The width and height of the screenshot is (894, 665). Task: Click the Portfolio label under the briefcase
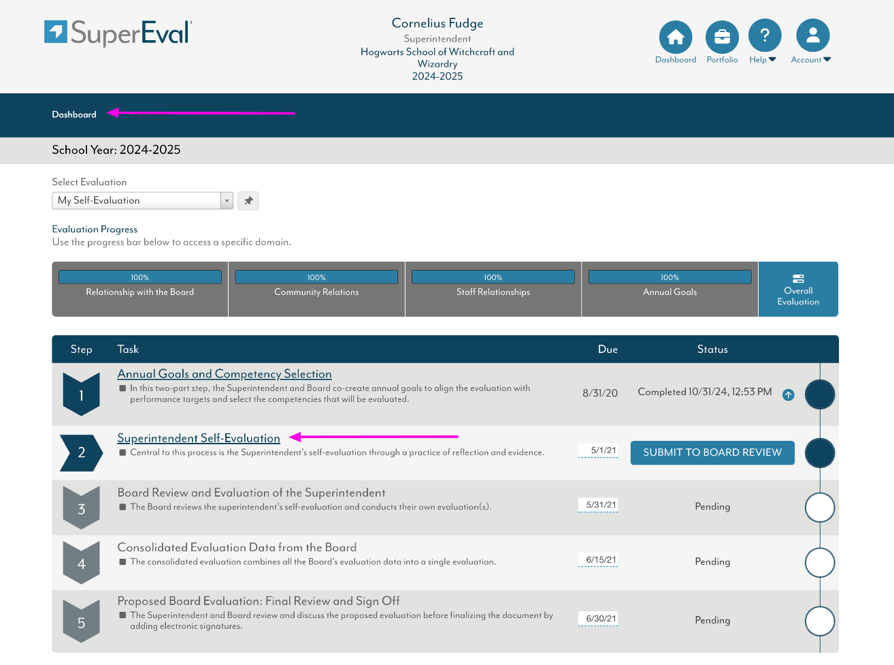722,60
